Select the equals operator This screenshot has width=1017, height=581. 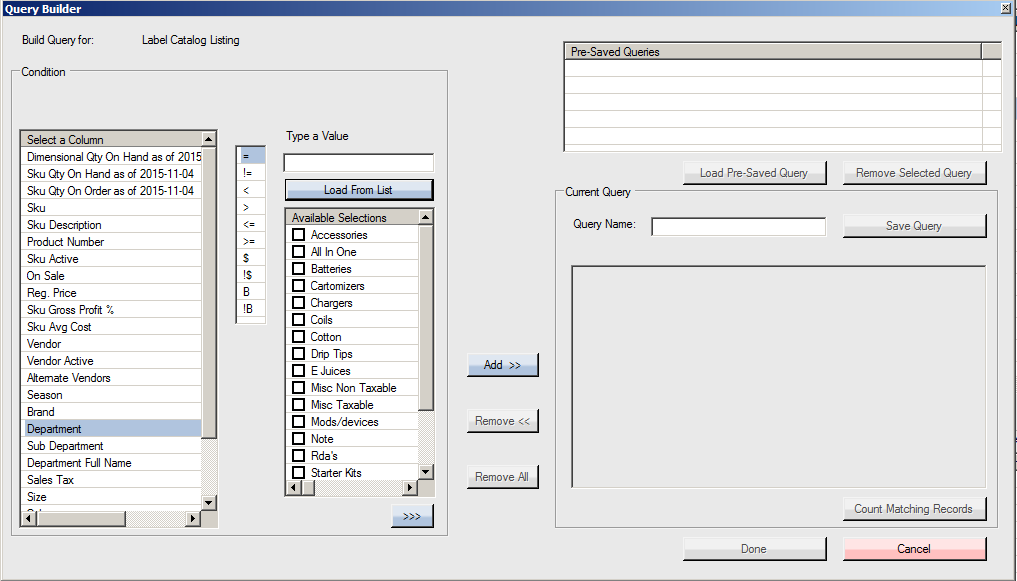251,156
